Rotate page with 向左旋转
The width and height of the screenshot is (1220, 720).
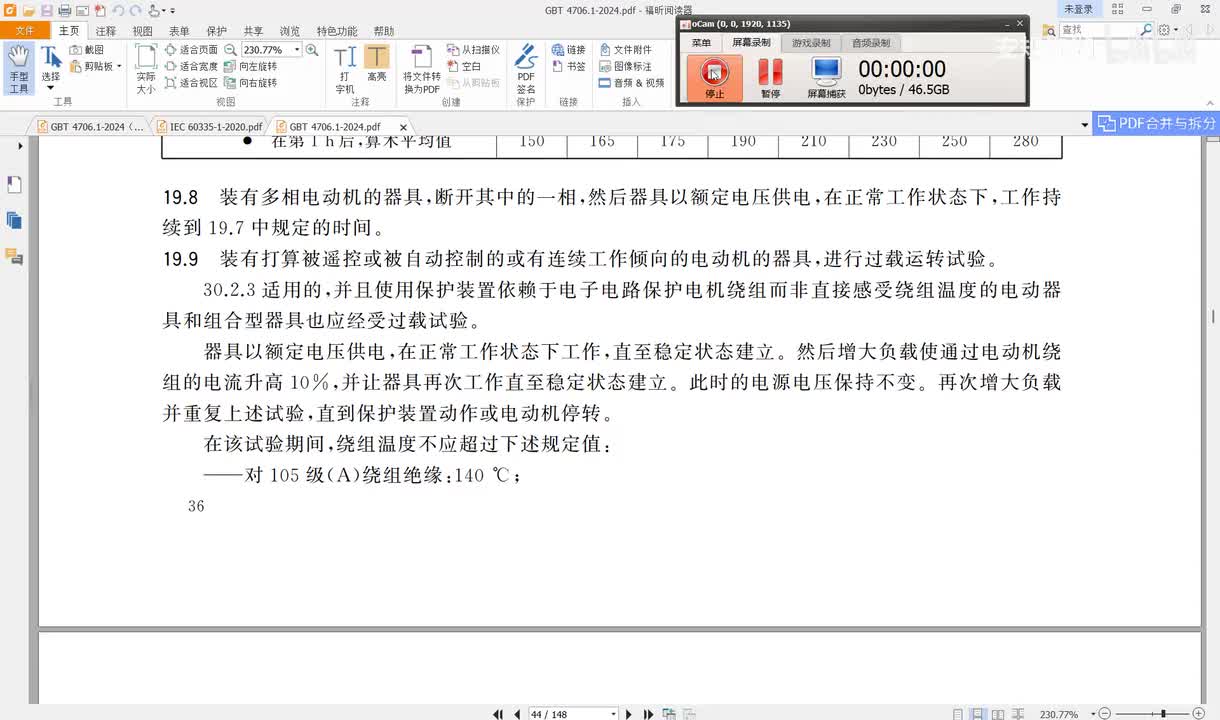[251, 66]
